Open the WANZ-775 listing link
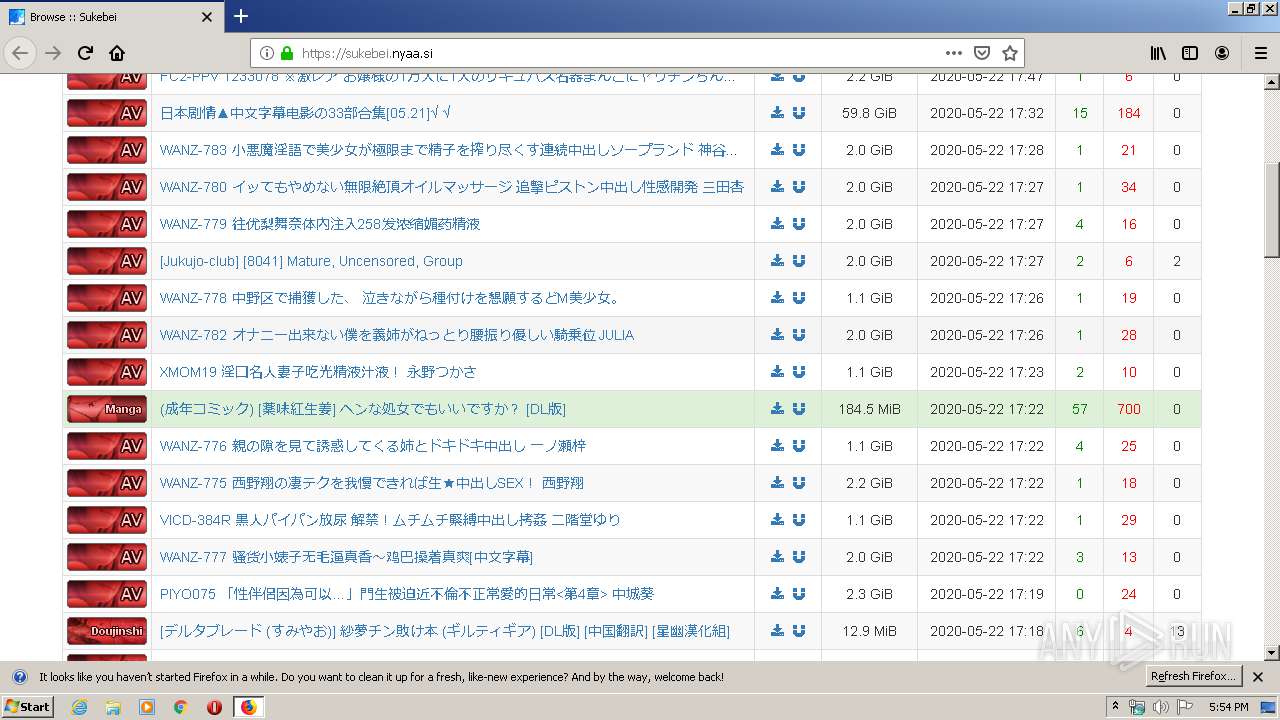 tap(372, 483)
